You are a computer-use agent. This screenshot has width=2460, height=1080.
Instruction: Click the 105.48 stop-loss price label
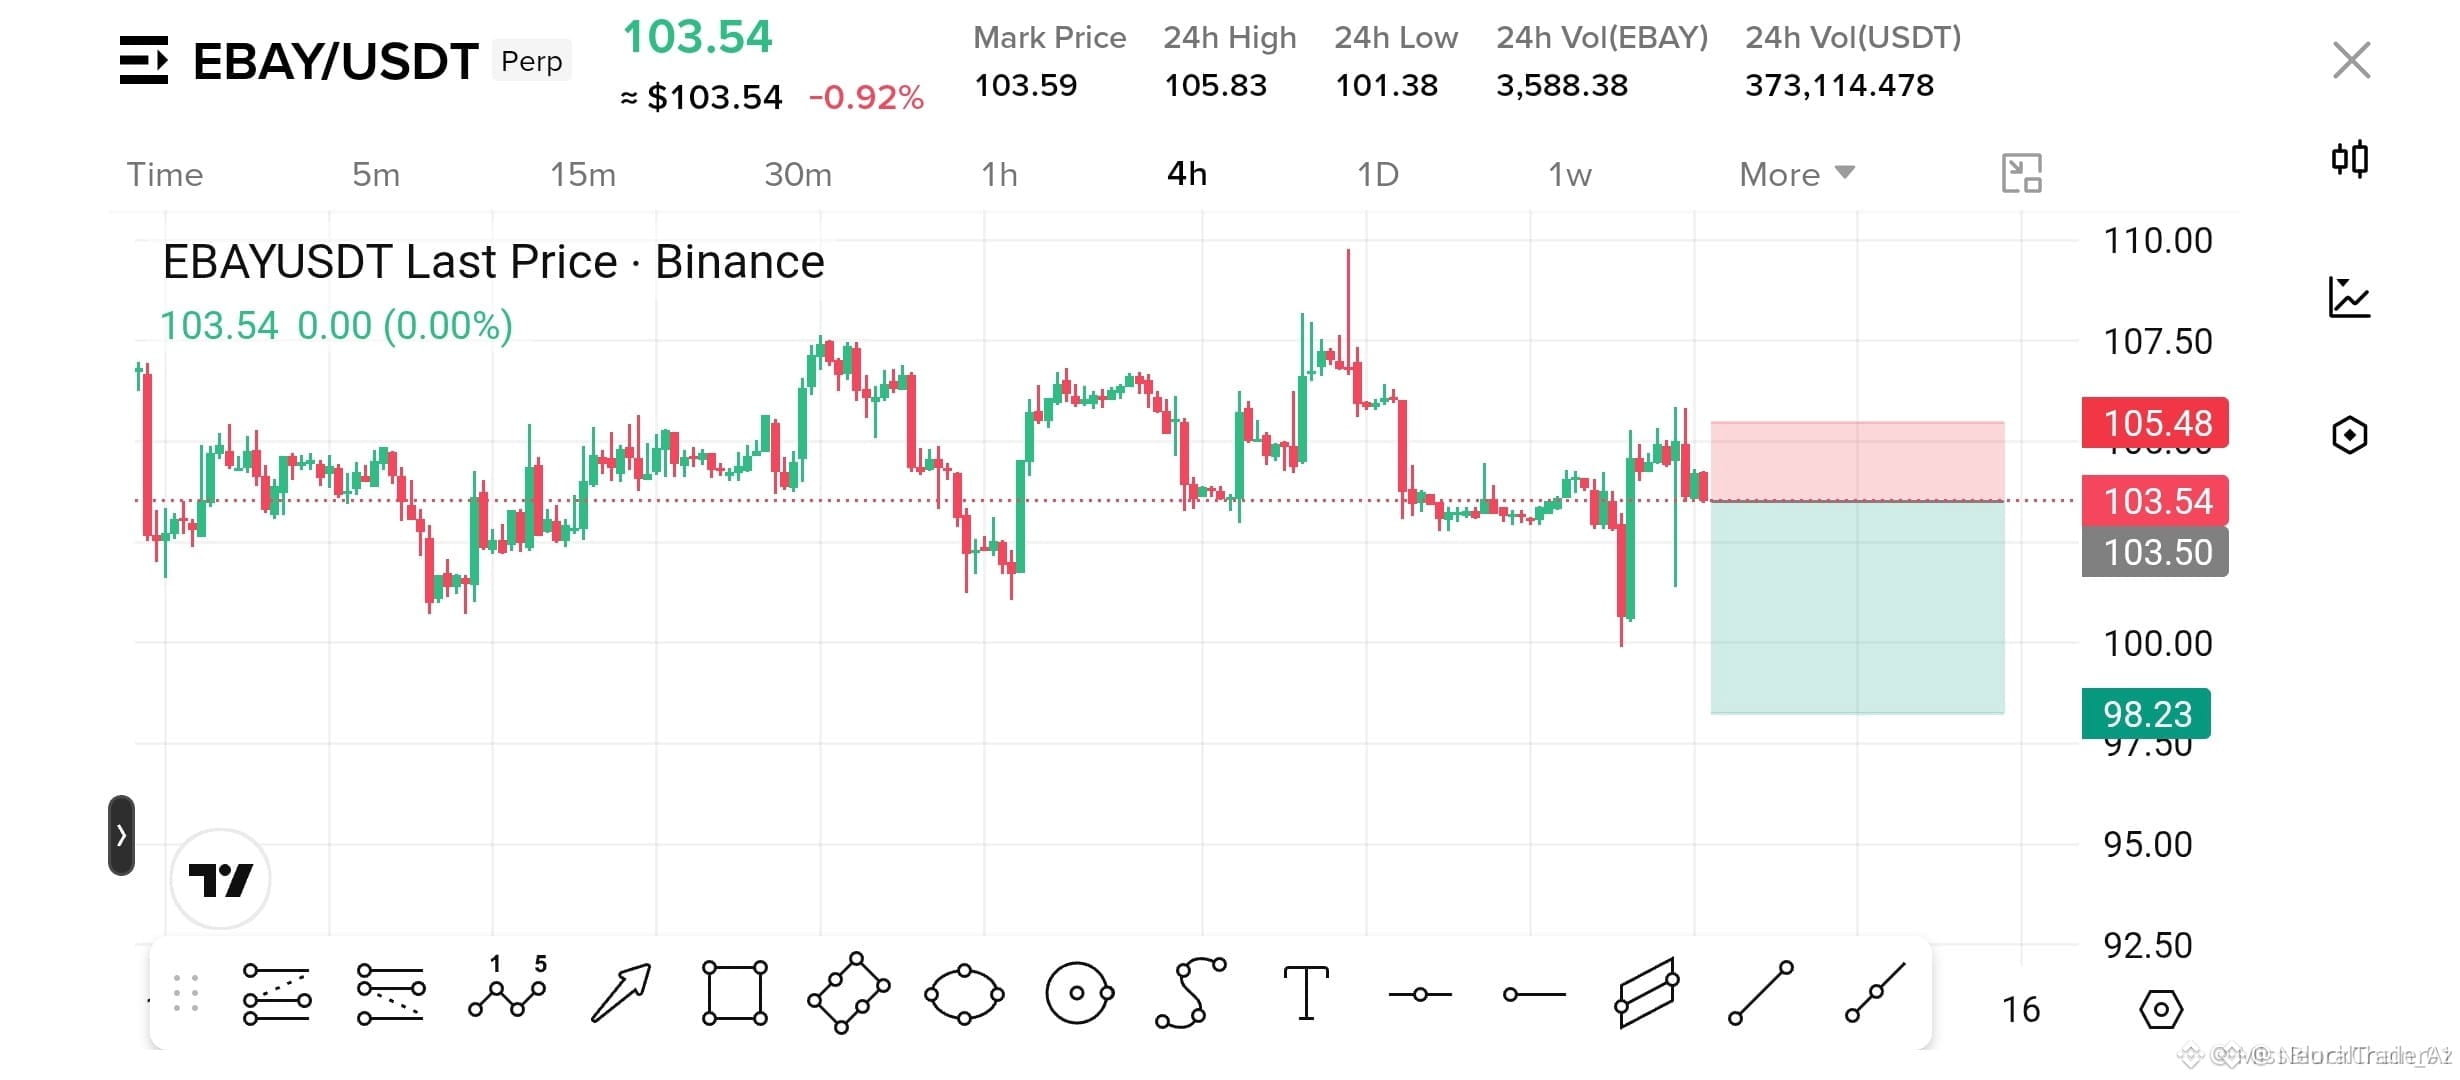coord(2155,423)
